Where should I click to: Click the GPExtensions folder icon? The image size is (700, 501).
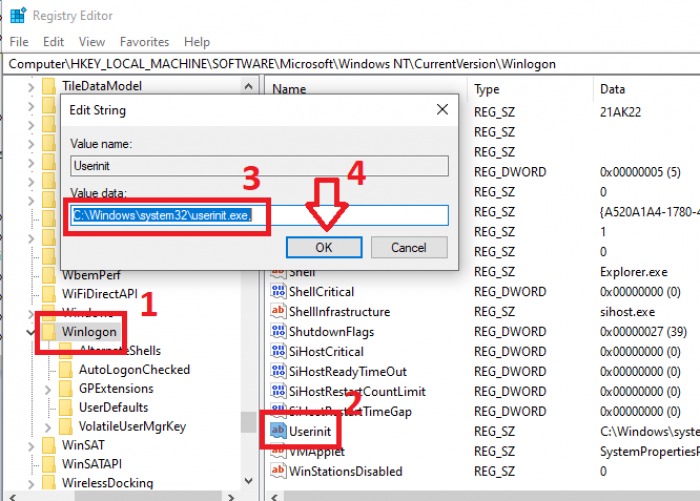66,388
